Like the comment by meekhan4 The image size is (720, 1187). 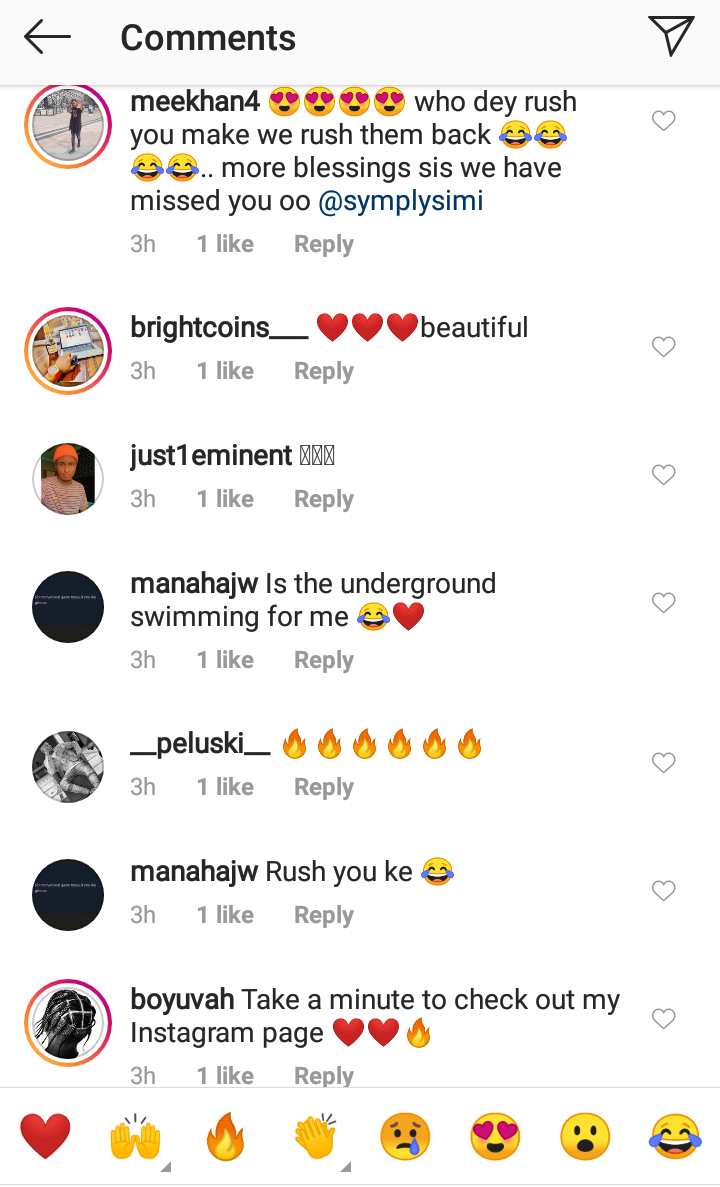coord(664,120)
